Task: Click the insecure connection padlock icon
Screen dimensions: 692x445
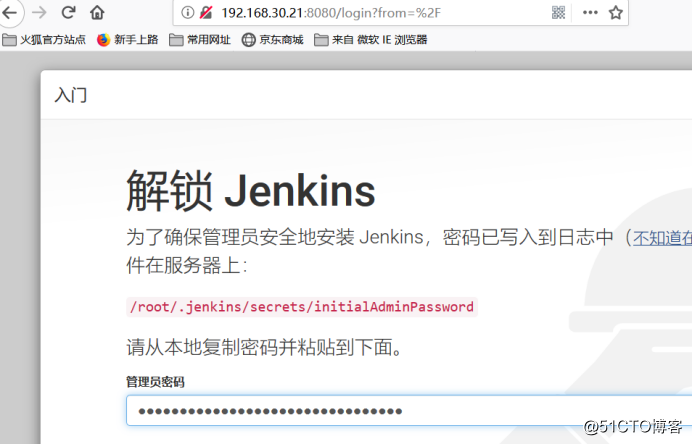Action: pyautogui.click(x=206, y=12)
